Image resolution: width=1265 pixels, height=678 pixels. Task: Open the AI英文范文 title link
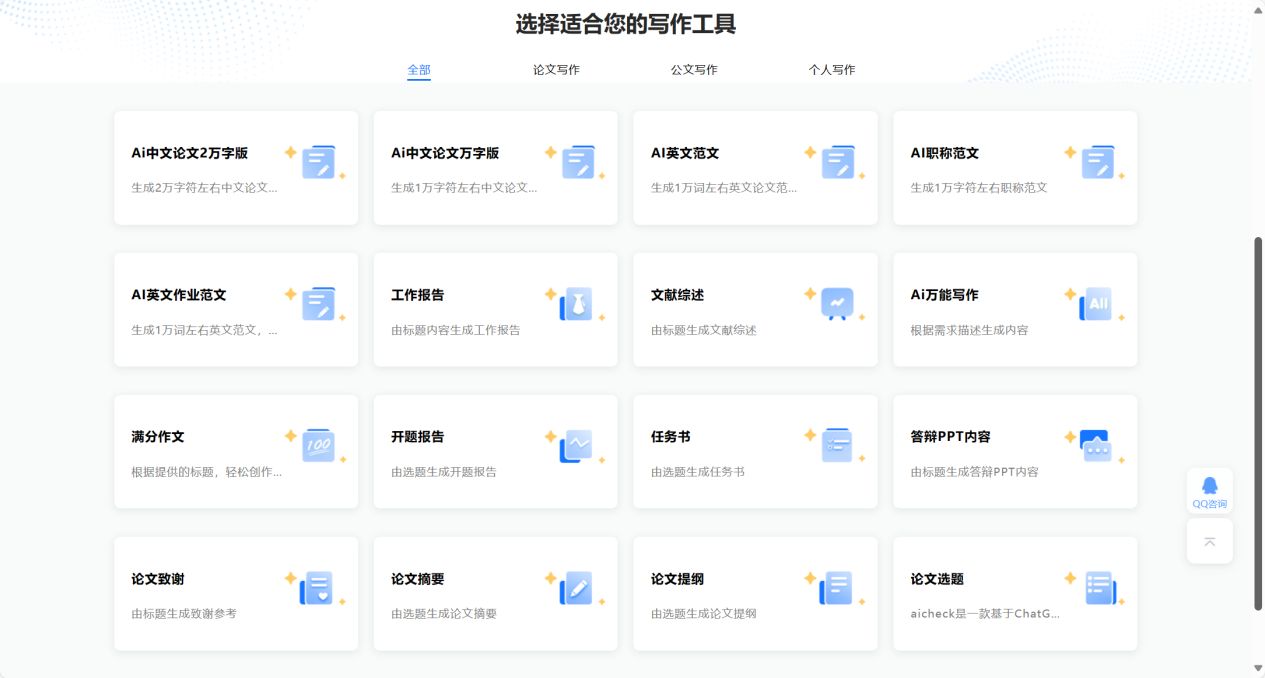[685, 153]
